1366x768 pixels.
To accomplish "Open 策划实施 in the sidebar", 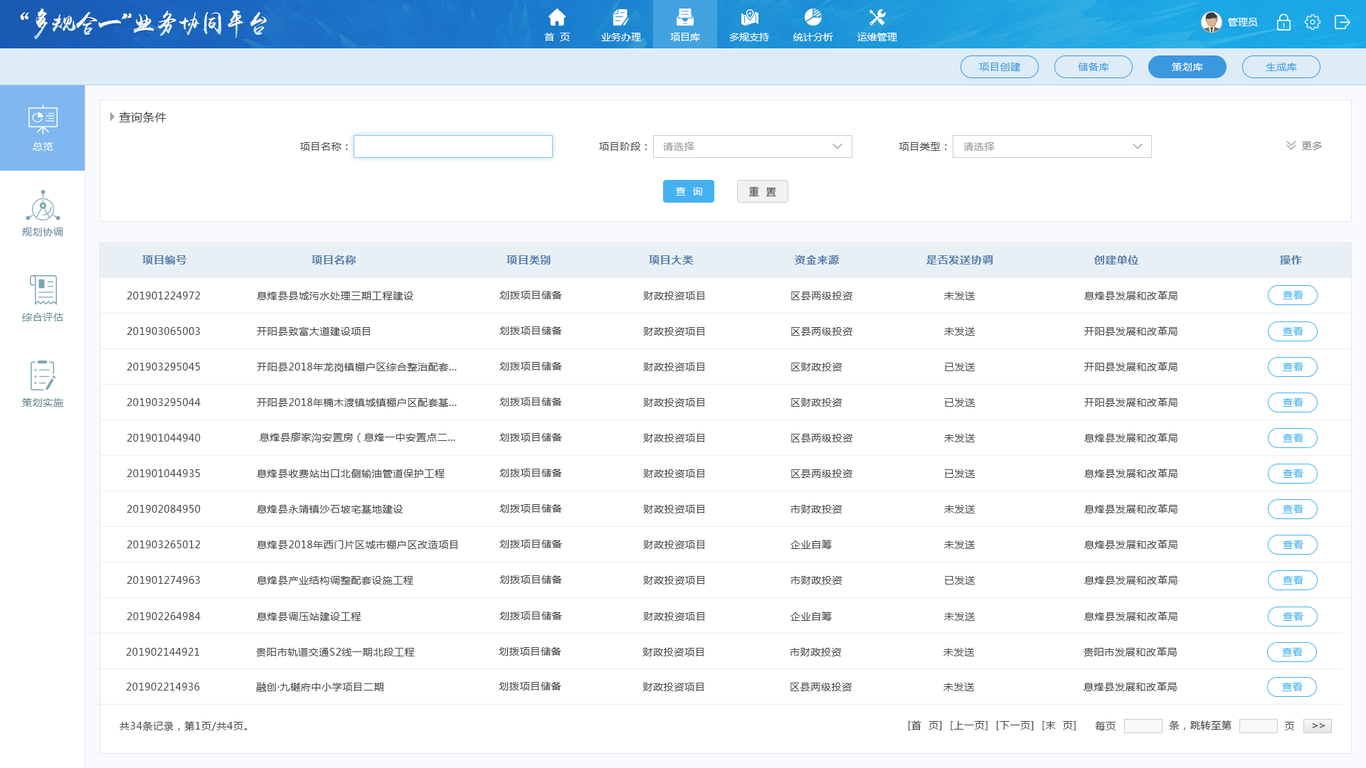I will pyautogui.click(x=42, y=385).
